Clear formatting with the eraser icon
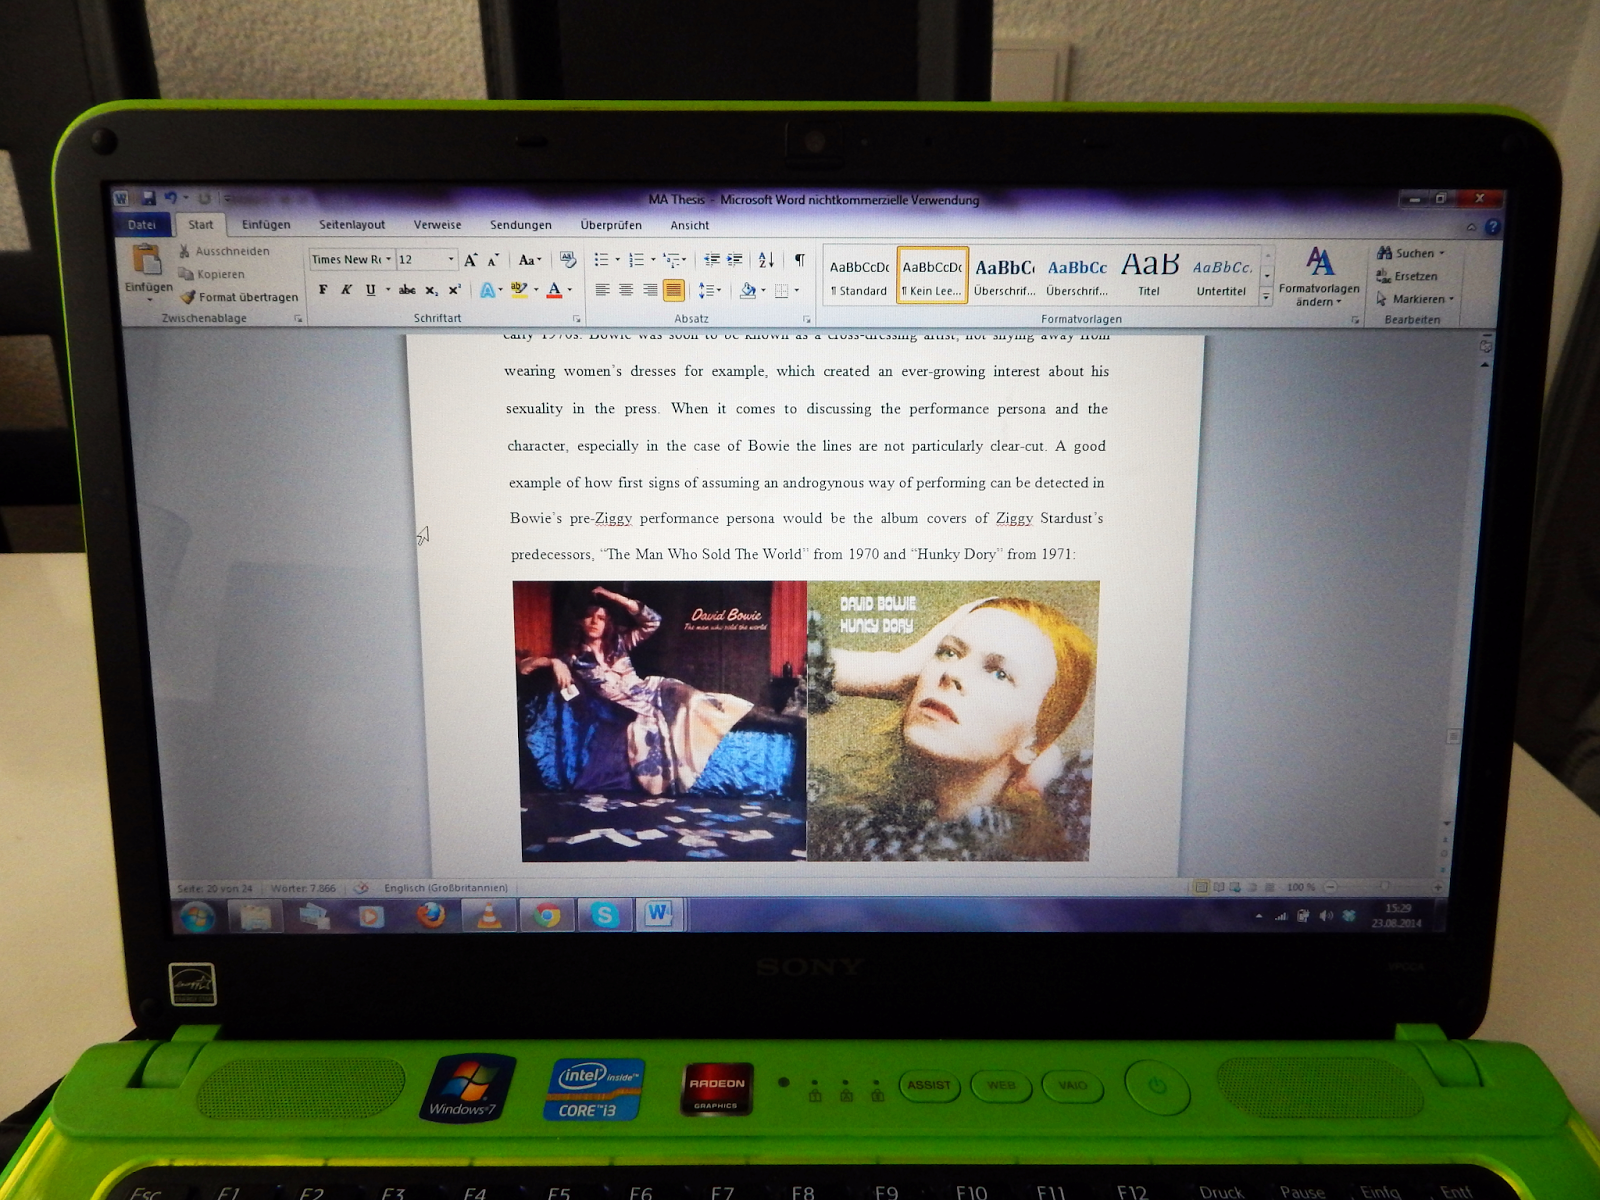 coord(568,260)
